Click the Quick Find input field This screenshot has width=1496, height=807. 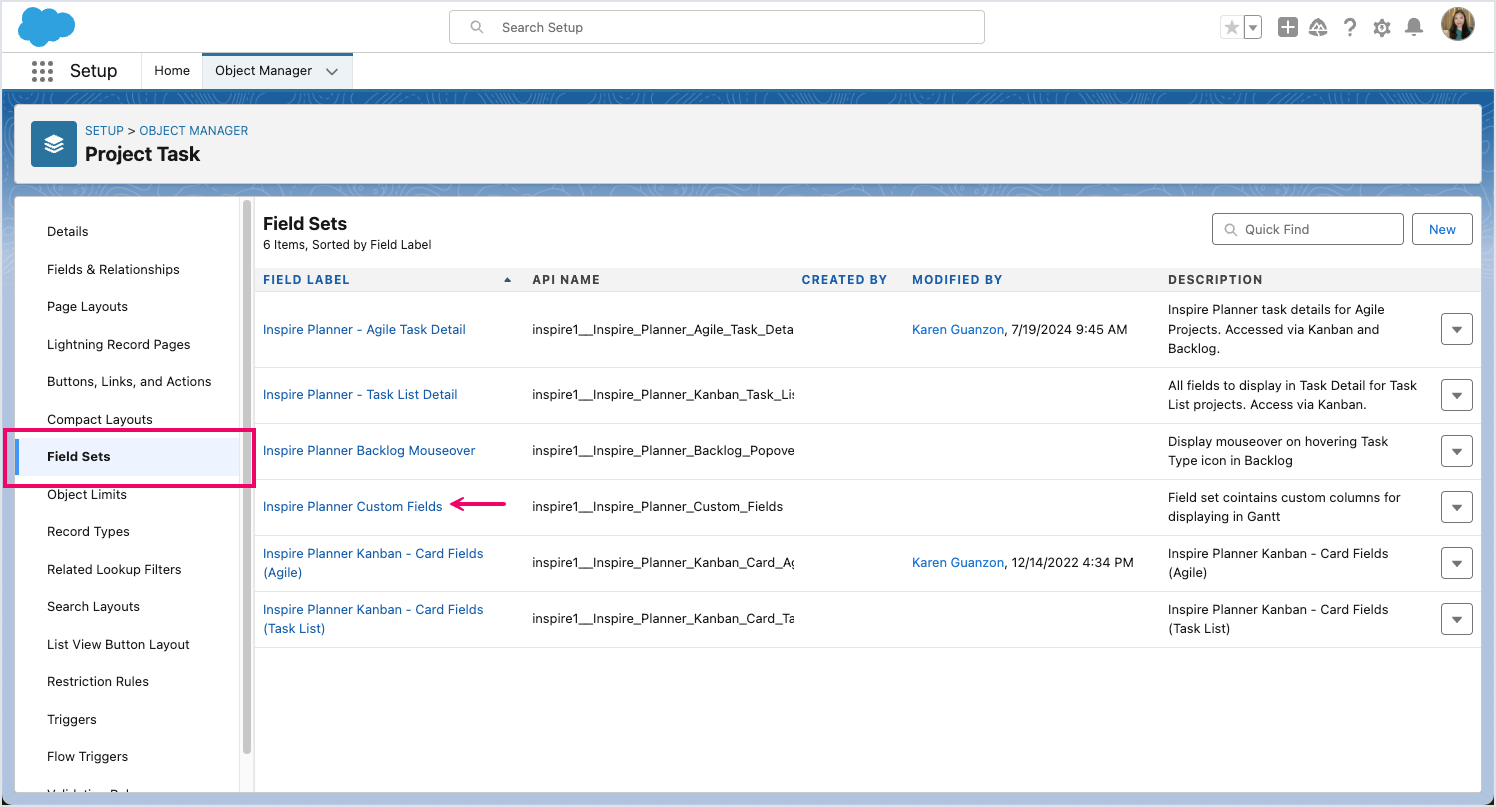tap(1308, 229)
